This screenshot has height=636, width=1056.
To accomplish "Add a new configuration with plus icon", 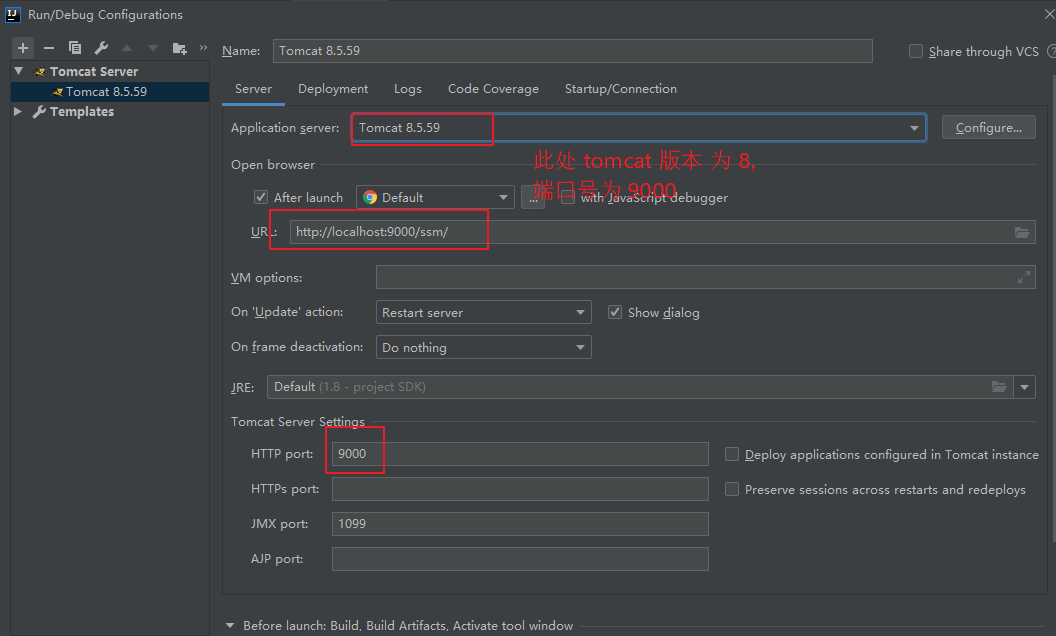I will pos(23,48).
